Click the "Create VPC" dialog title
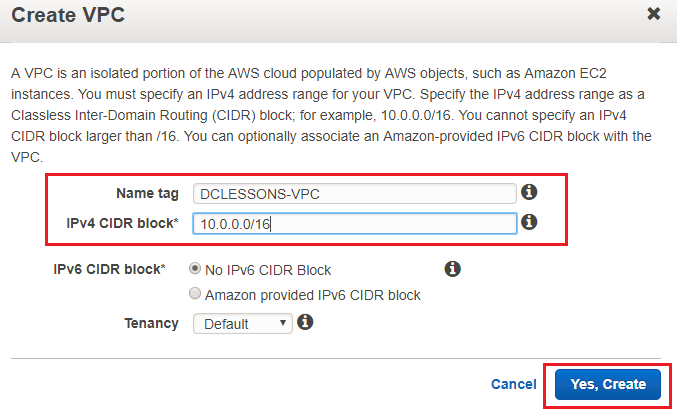Viewport: 680px width, 419px height. pyautogui.click(x=68, y=15)
